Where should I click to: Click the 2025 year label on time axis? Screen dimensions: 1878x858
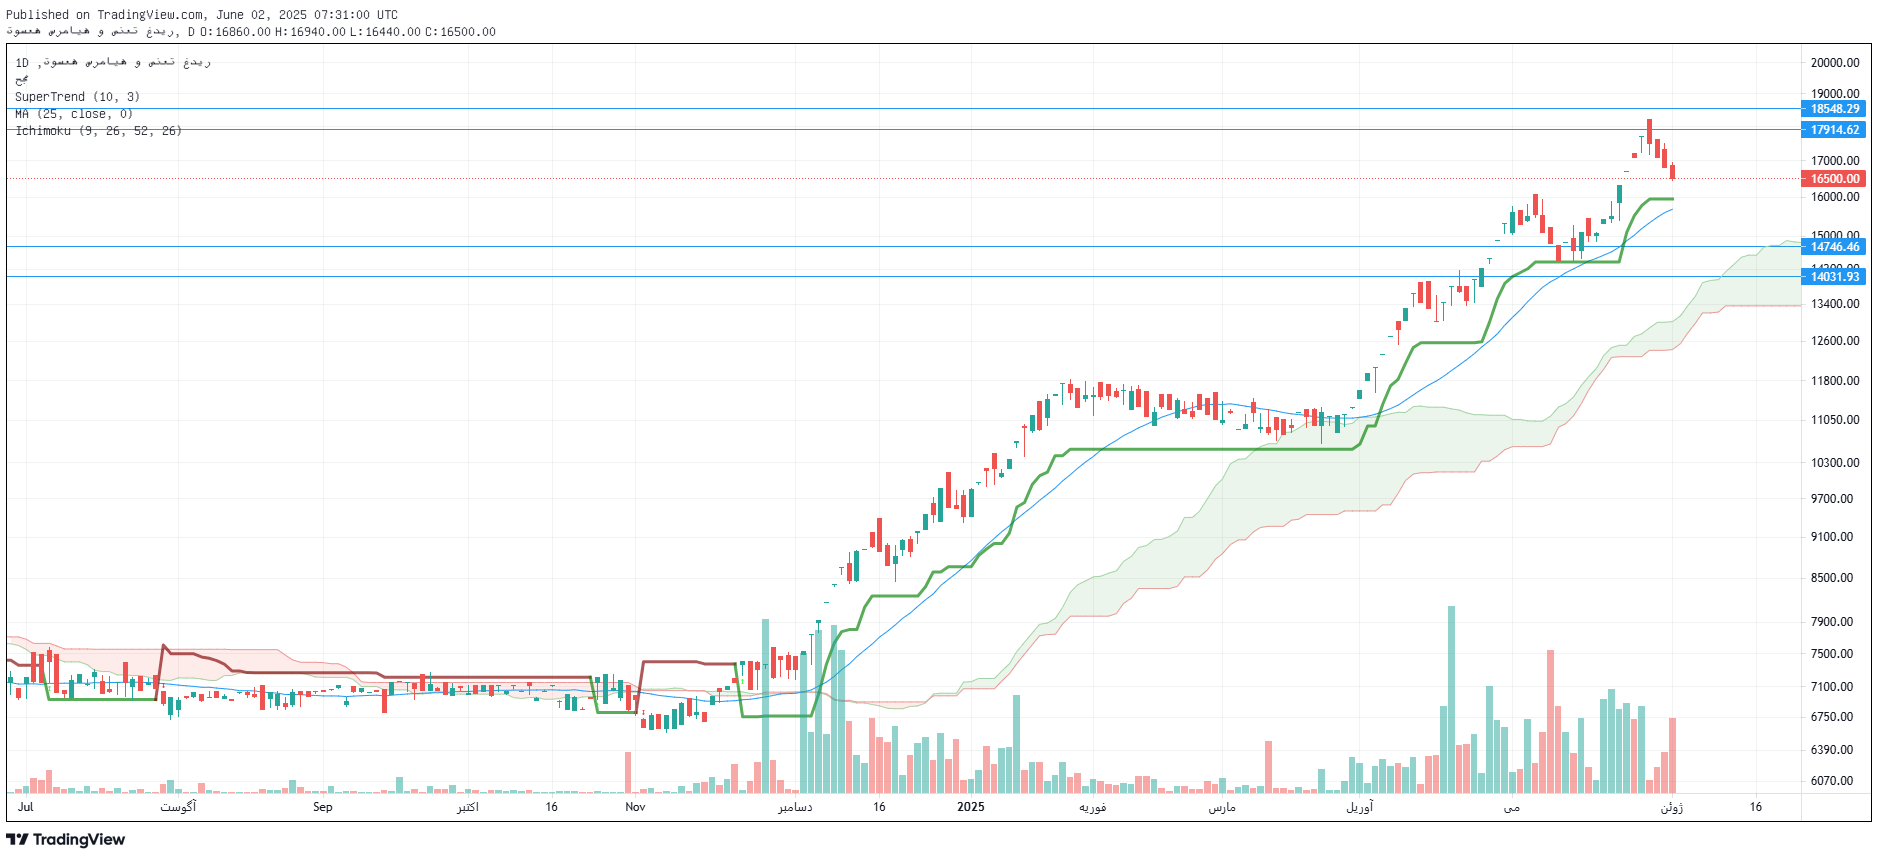970,807
